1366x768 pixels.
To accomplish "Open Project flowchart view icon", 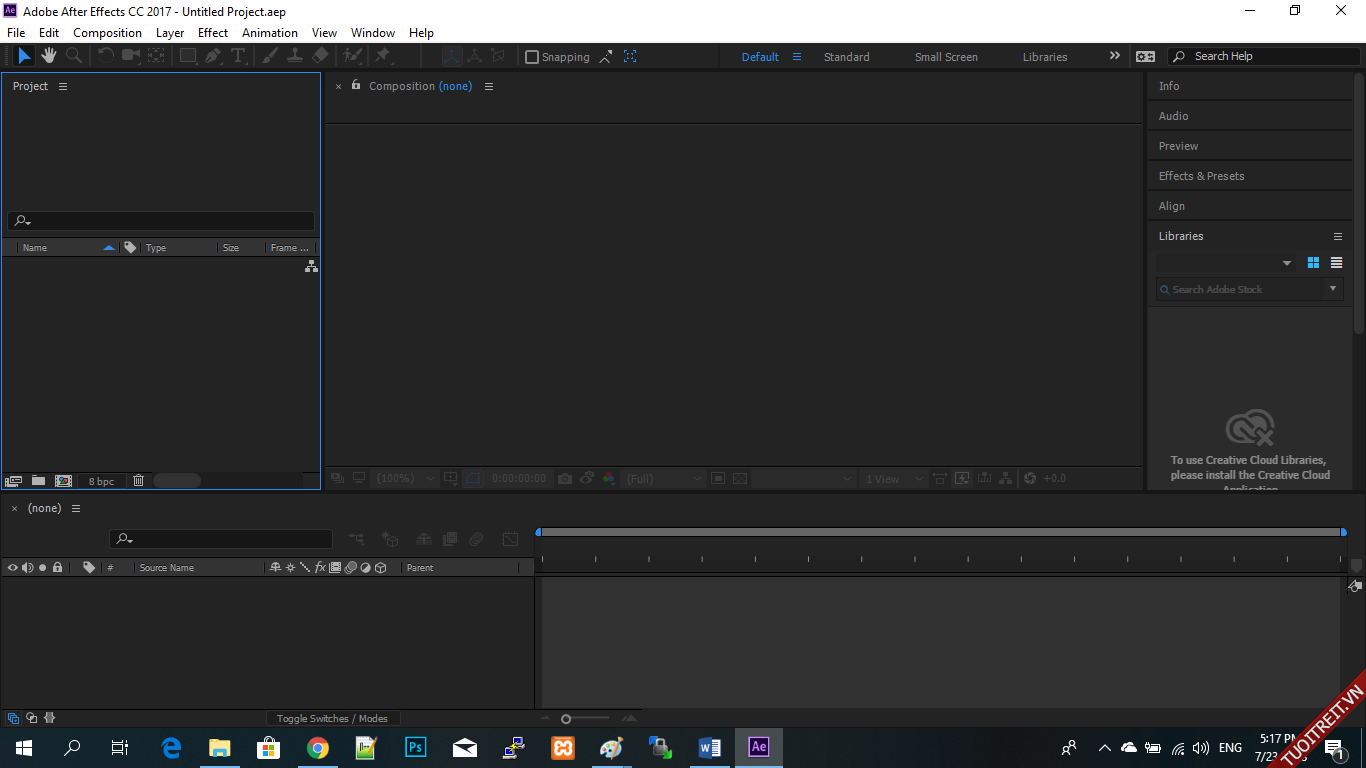I will pyautogui.click(x=311, y=266).
